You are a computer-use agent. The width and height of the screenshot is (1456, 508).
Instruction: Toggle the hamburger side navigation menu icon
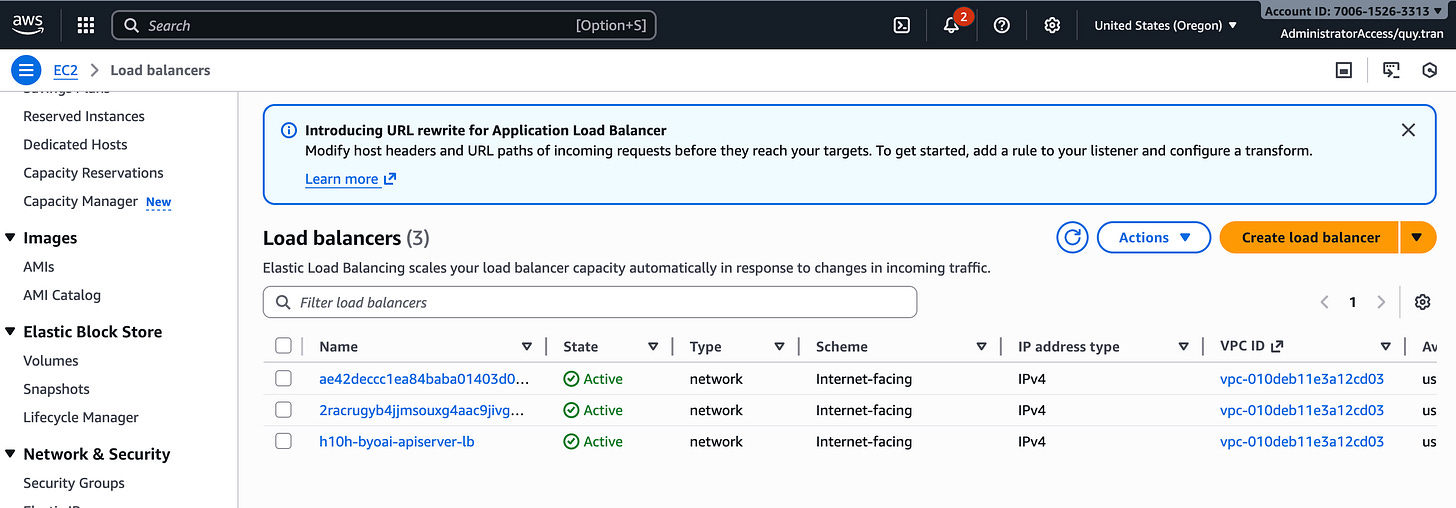click(x=26, y=70)
